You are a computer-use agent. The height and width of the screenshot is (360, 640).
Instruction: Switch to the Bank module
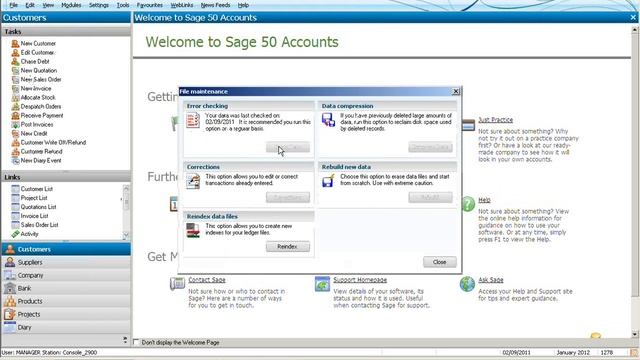(x=66, y=288)
